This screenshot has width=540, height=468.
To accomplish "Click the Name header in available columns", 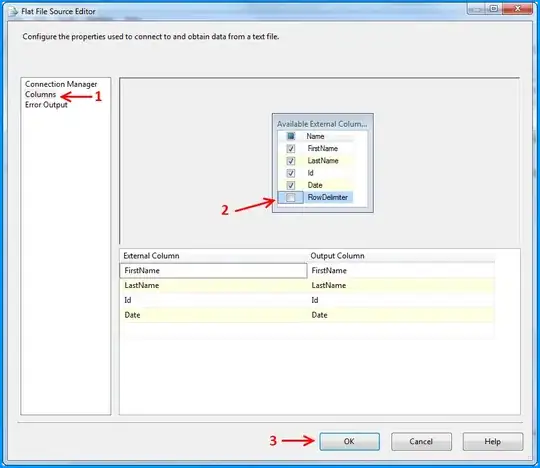I will (315, 136).
